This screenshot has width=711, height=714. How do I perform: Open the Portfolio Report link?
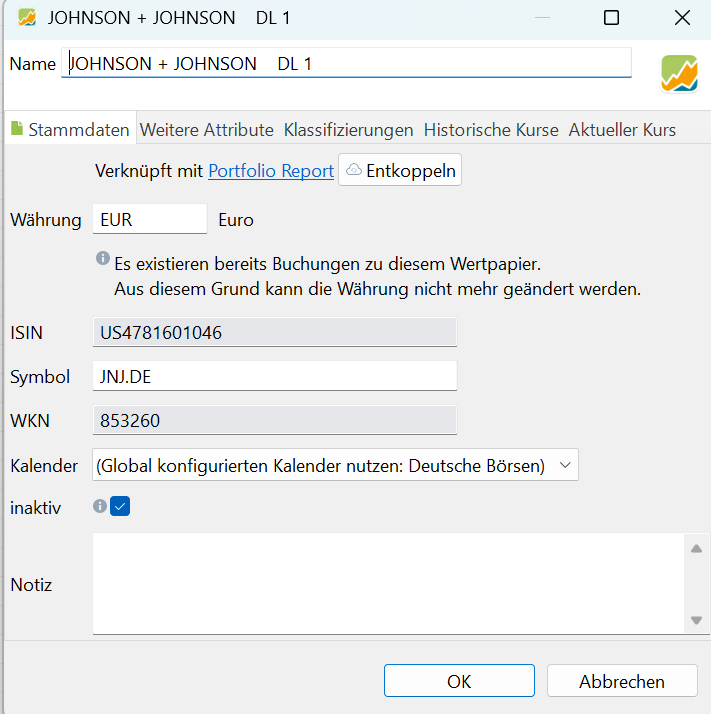click(271, 171)
